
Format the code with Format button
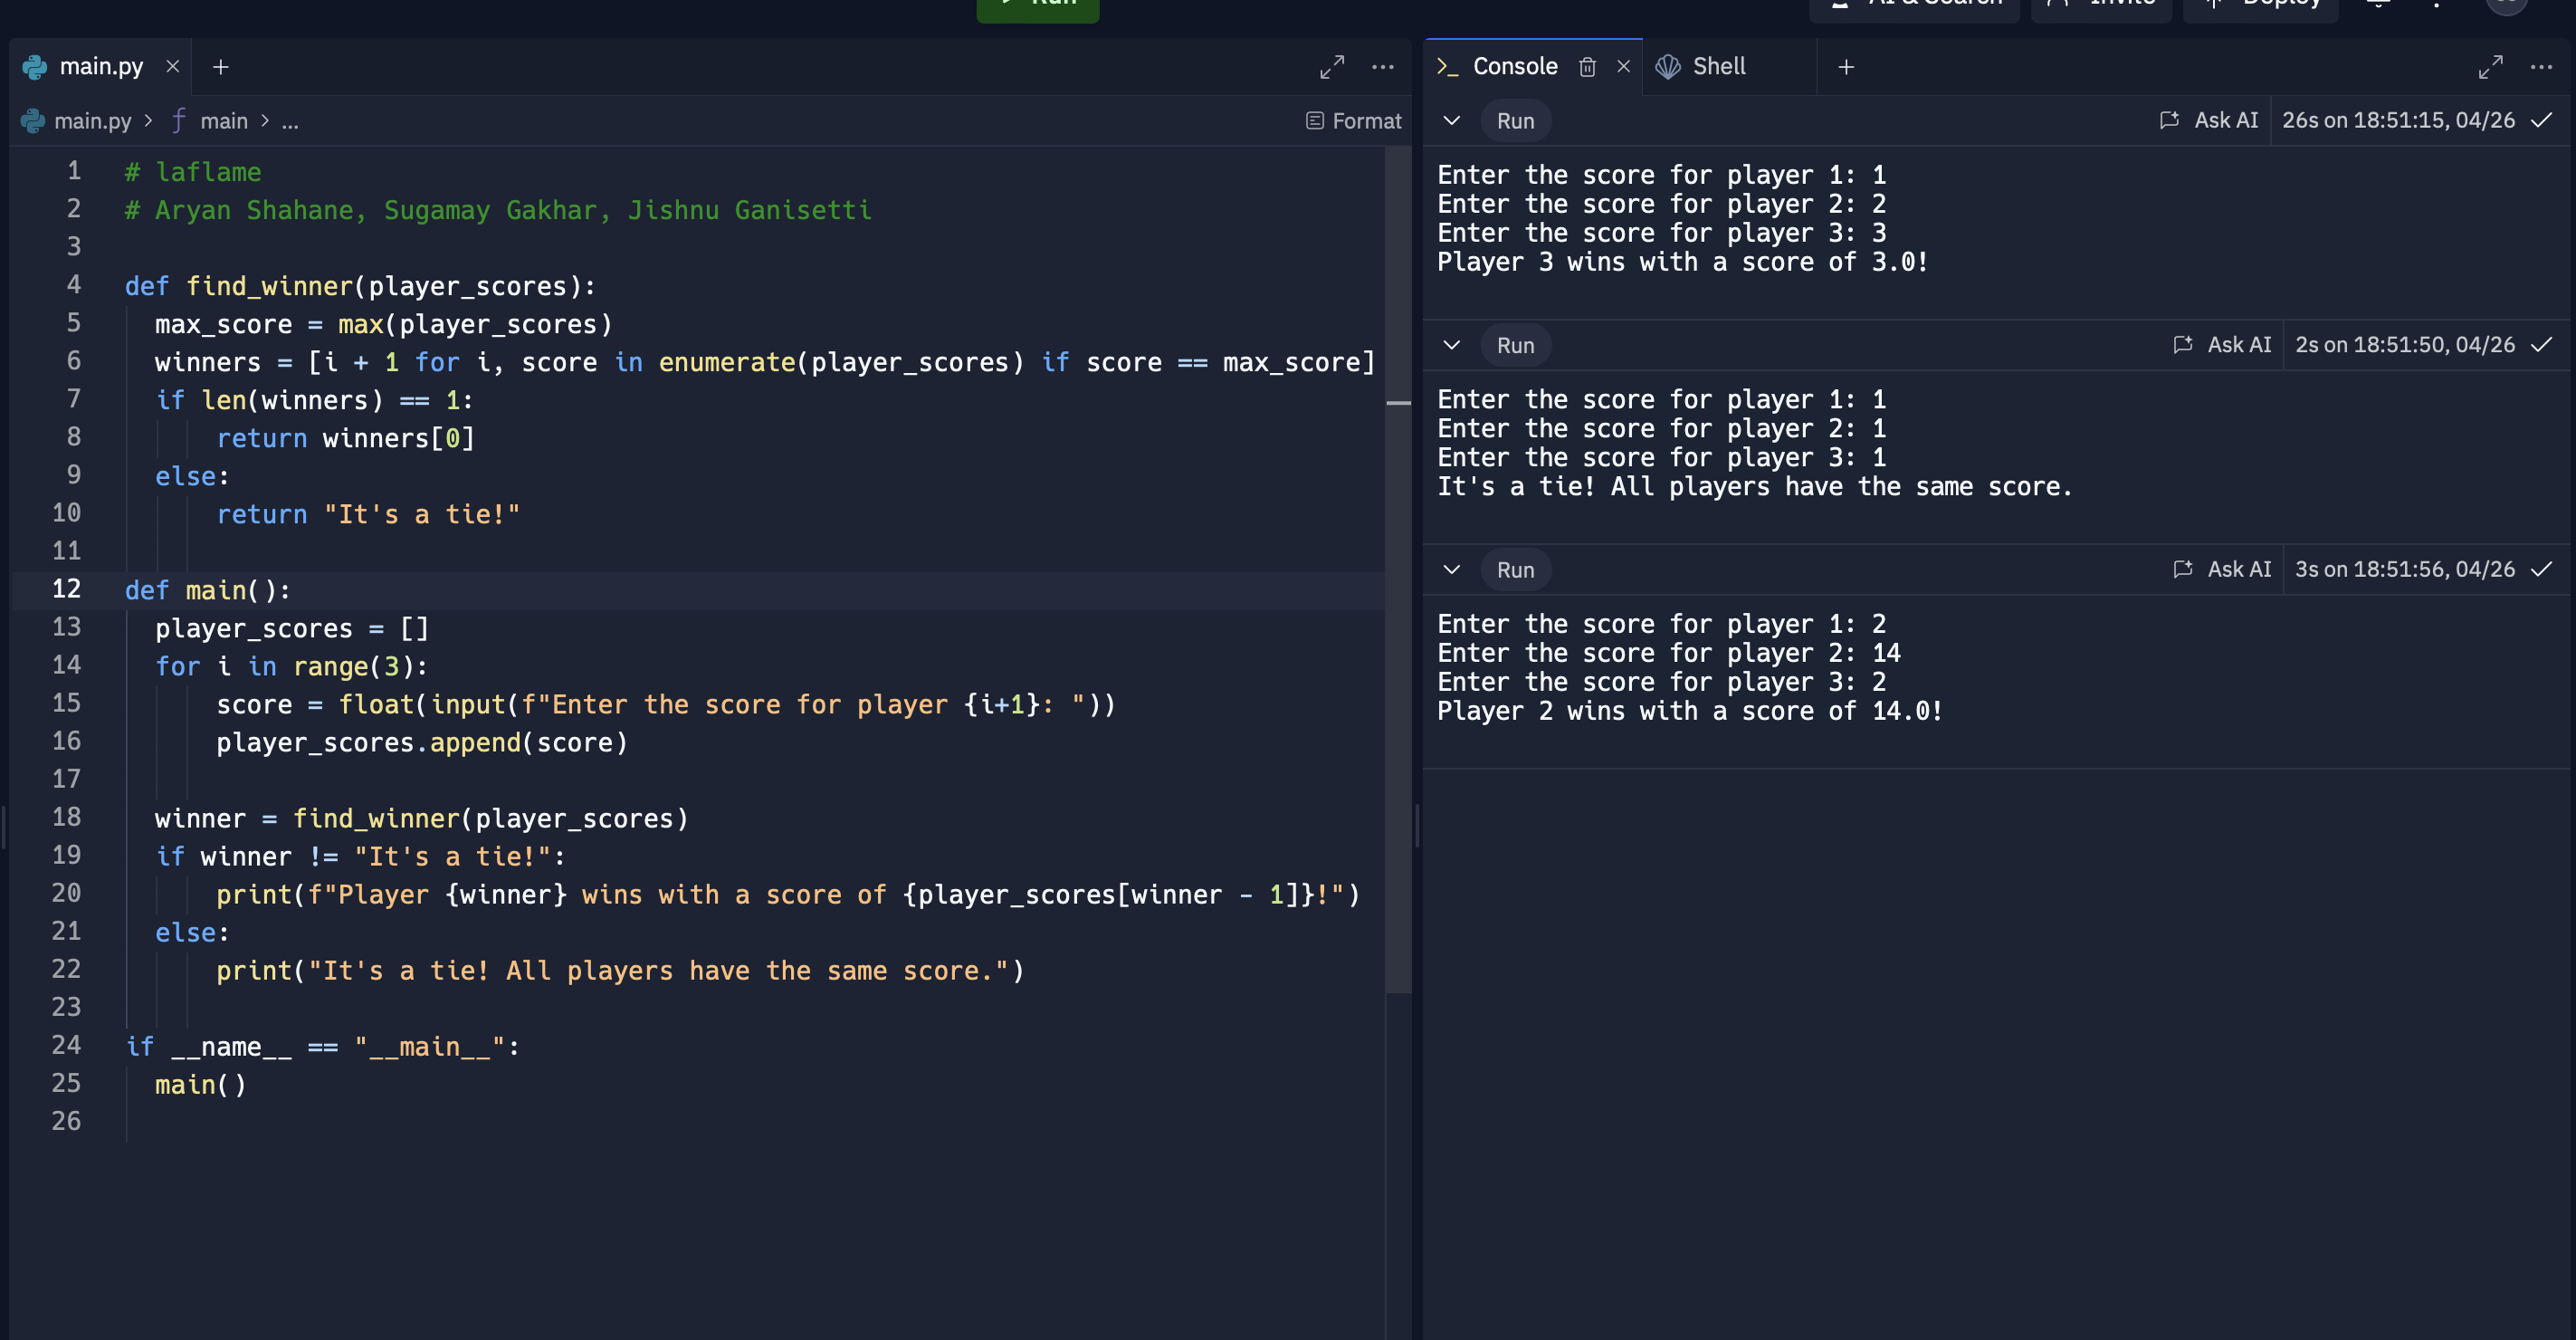(x=1354, y=121)
